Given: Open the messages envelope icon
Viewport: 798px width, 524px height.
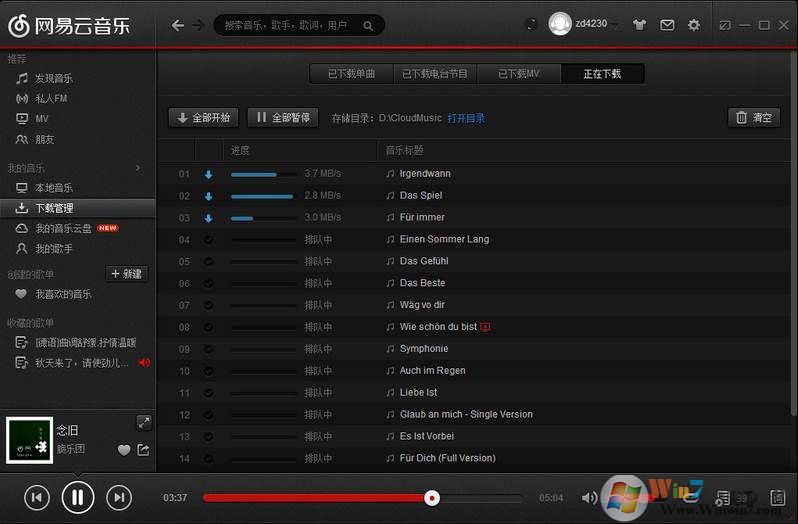Looking at the screenshot, I should 667,25.
